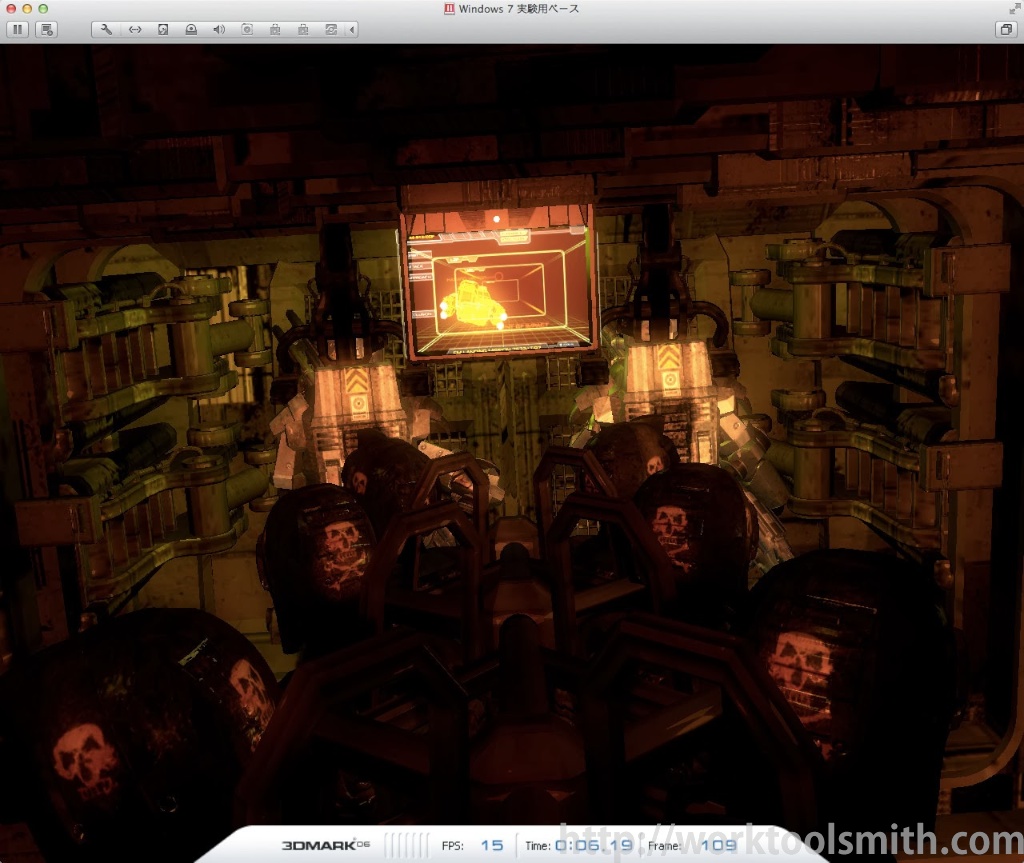Screen dimensions: 1024x863
Task: Enter full screen with the arrows icon
Action: [1014, 8]
